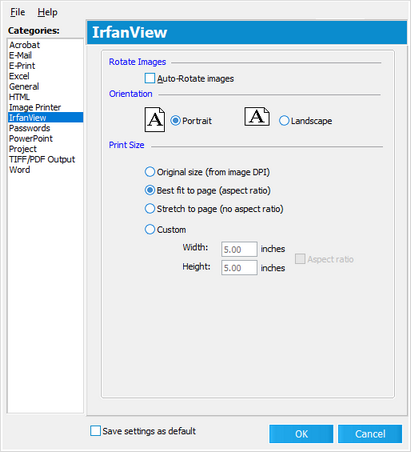This screenshot has height=452, width=411.
Task: Select HTML category
Action: [x=45, y=97]
